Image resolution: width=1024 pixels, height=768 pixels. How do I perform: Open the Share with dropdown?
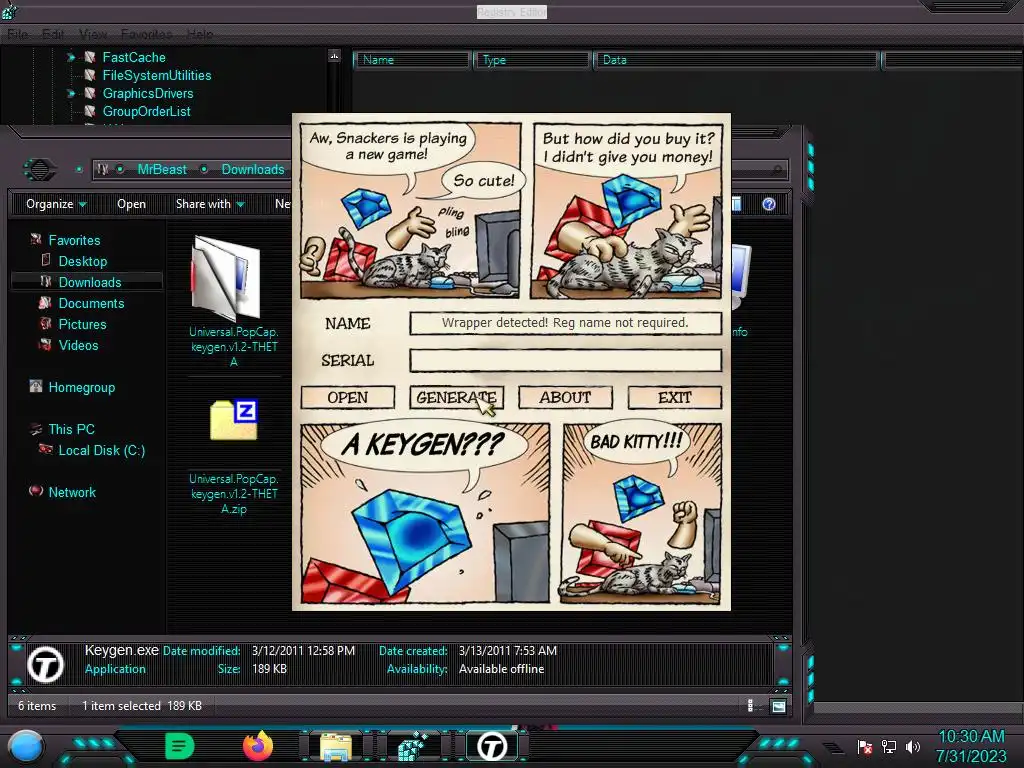pyautogui.click(x=210, y=204)
